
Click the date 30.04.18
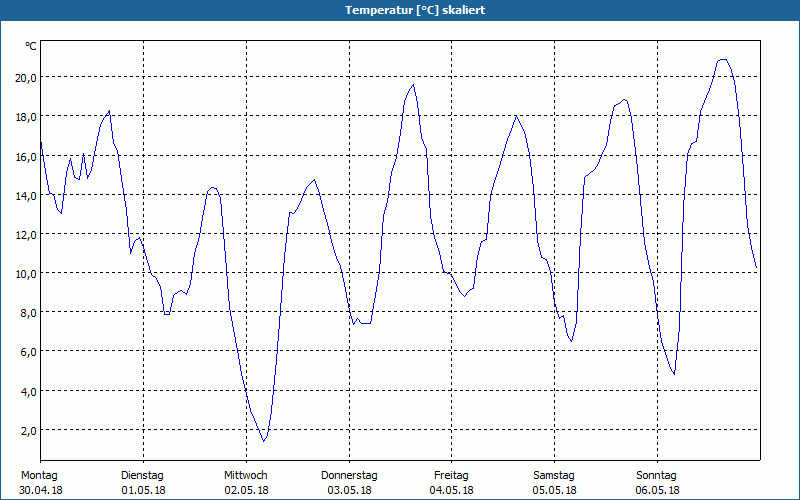click(x=41, y=490)
